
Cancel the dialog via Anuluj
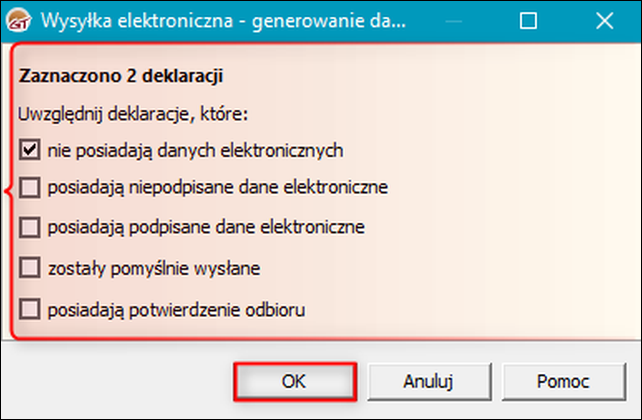[429, 382]
